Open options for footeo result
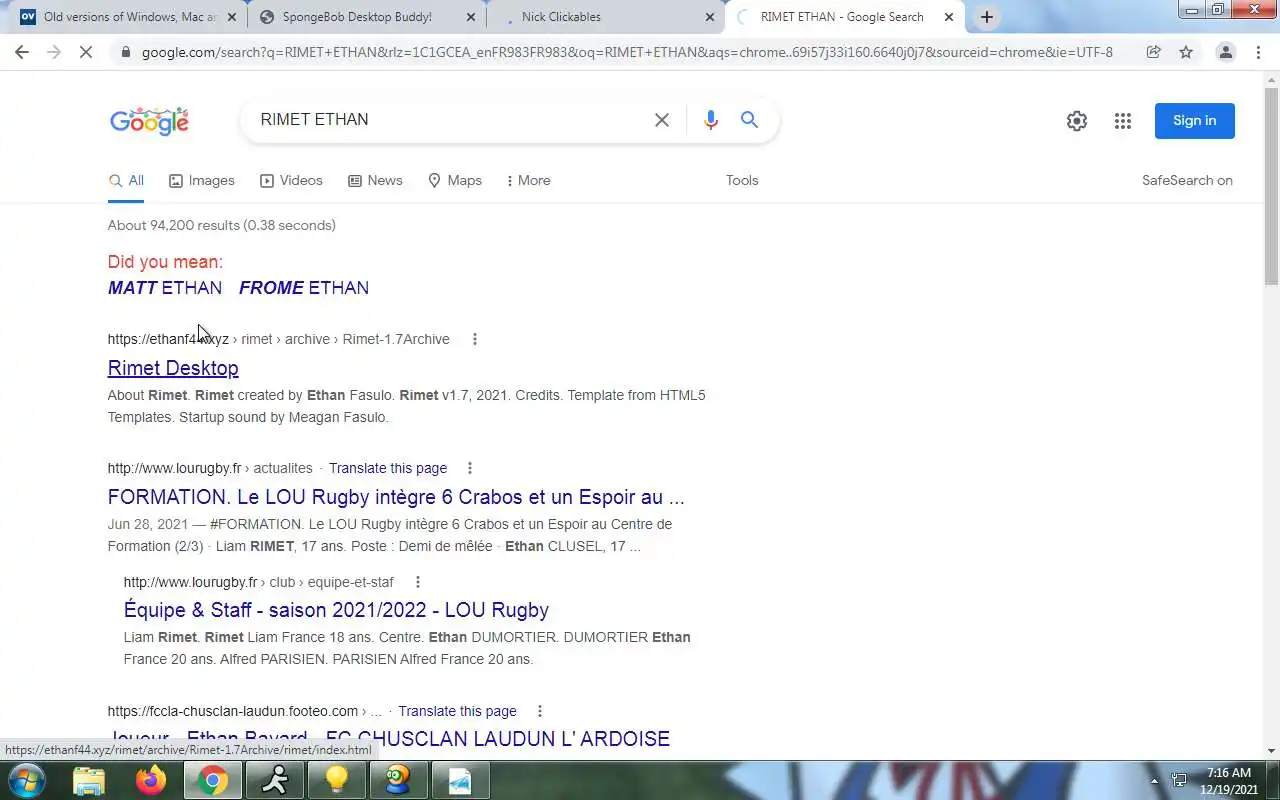The height and width of the screenshot is (800, 1280). [540, 711]
